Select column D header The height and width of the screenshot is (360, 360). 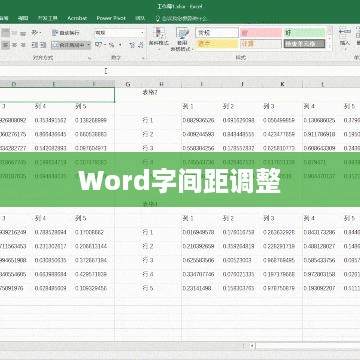[x=14, y=84]
